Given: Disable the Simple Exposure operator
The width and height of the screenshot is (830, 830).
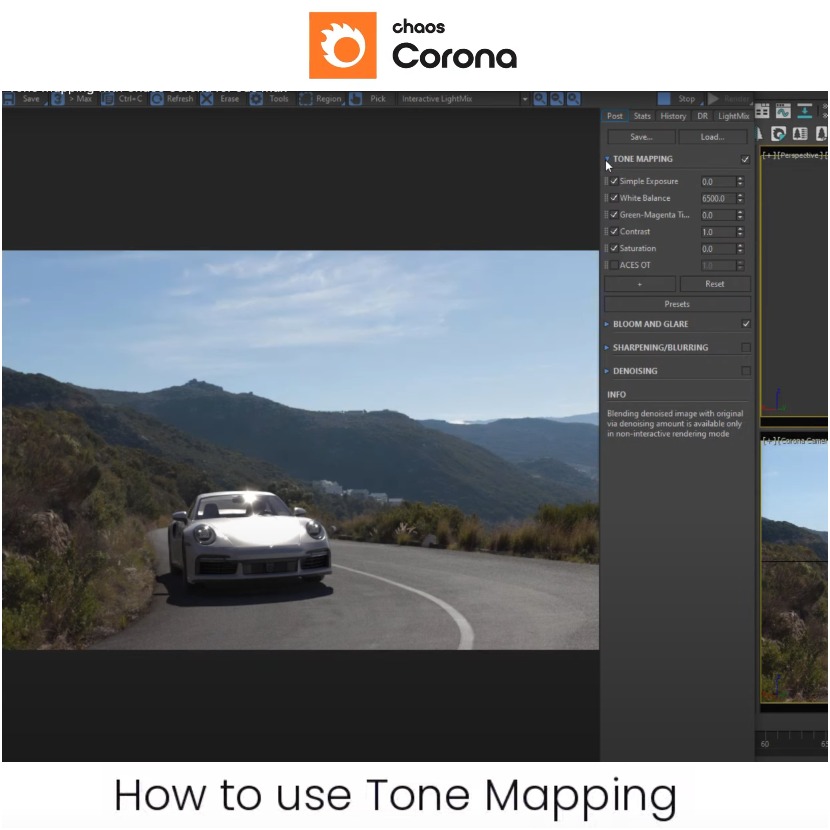Looking at the screenshot, I should tap(614, 181).
